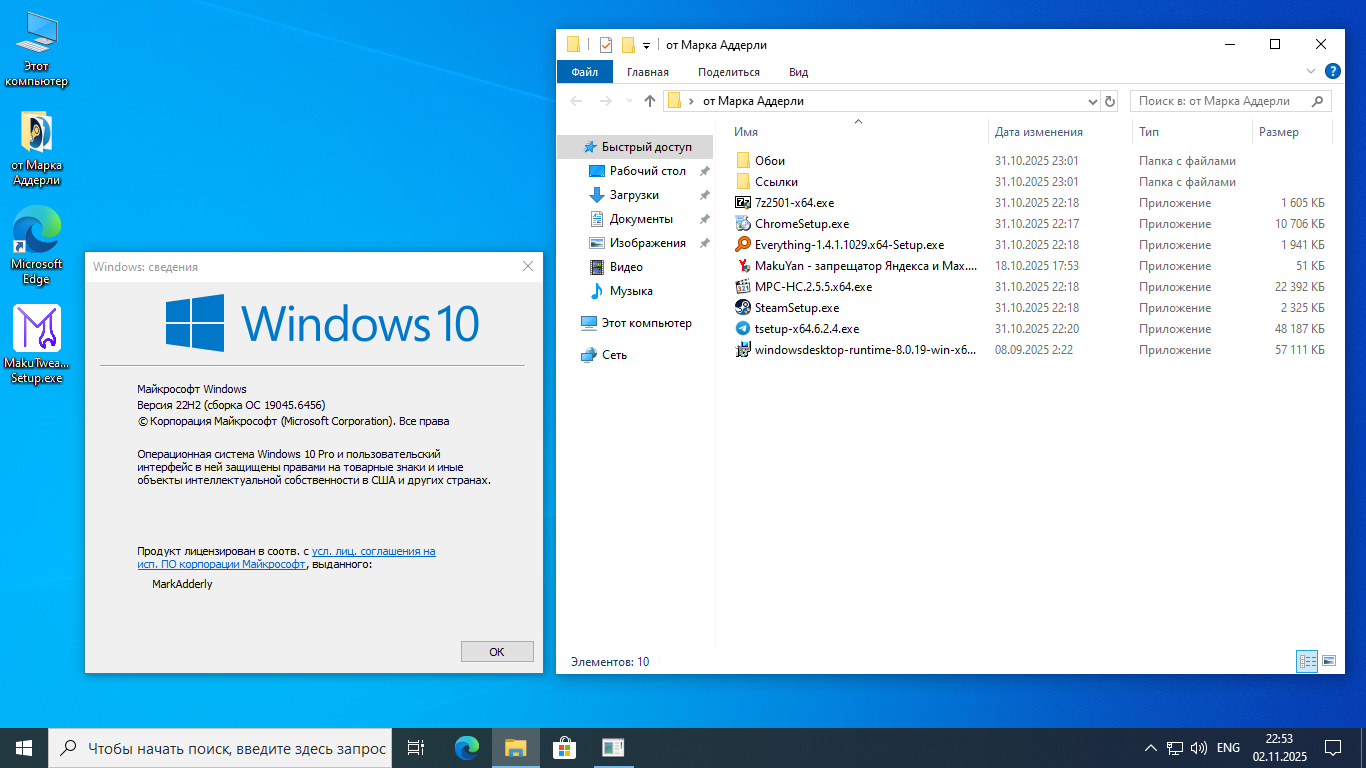The image size is (1366, 768).
Task: Open Explorer help question mark icon
Action: pos(1332,72)
